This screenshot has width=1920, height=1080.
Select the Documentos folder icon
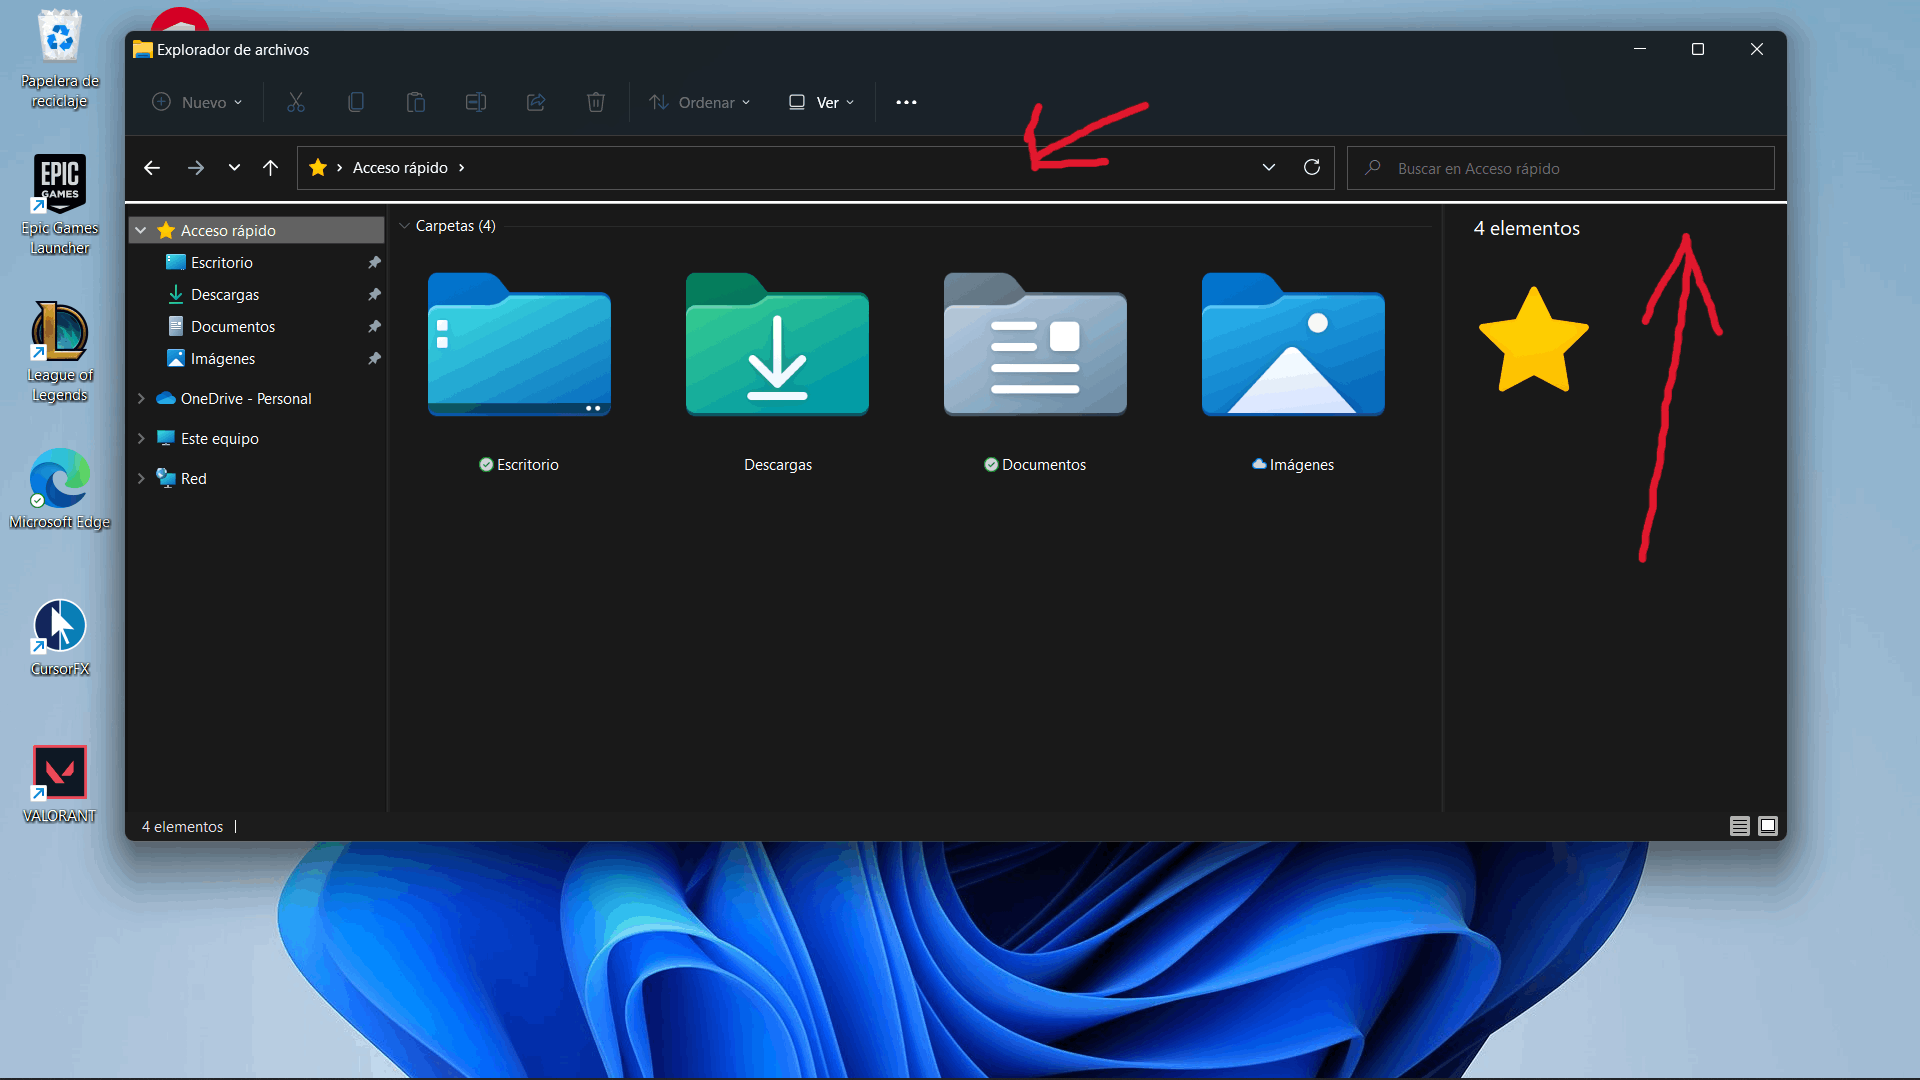[1035, 344]
